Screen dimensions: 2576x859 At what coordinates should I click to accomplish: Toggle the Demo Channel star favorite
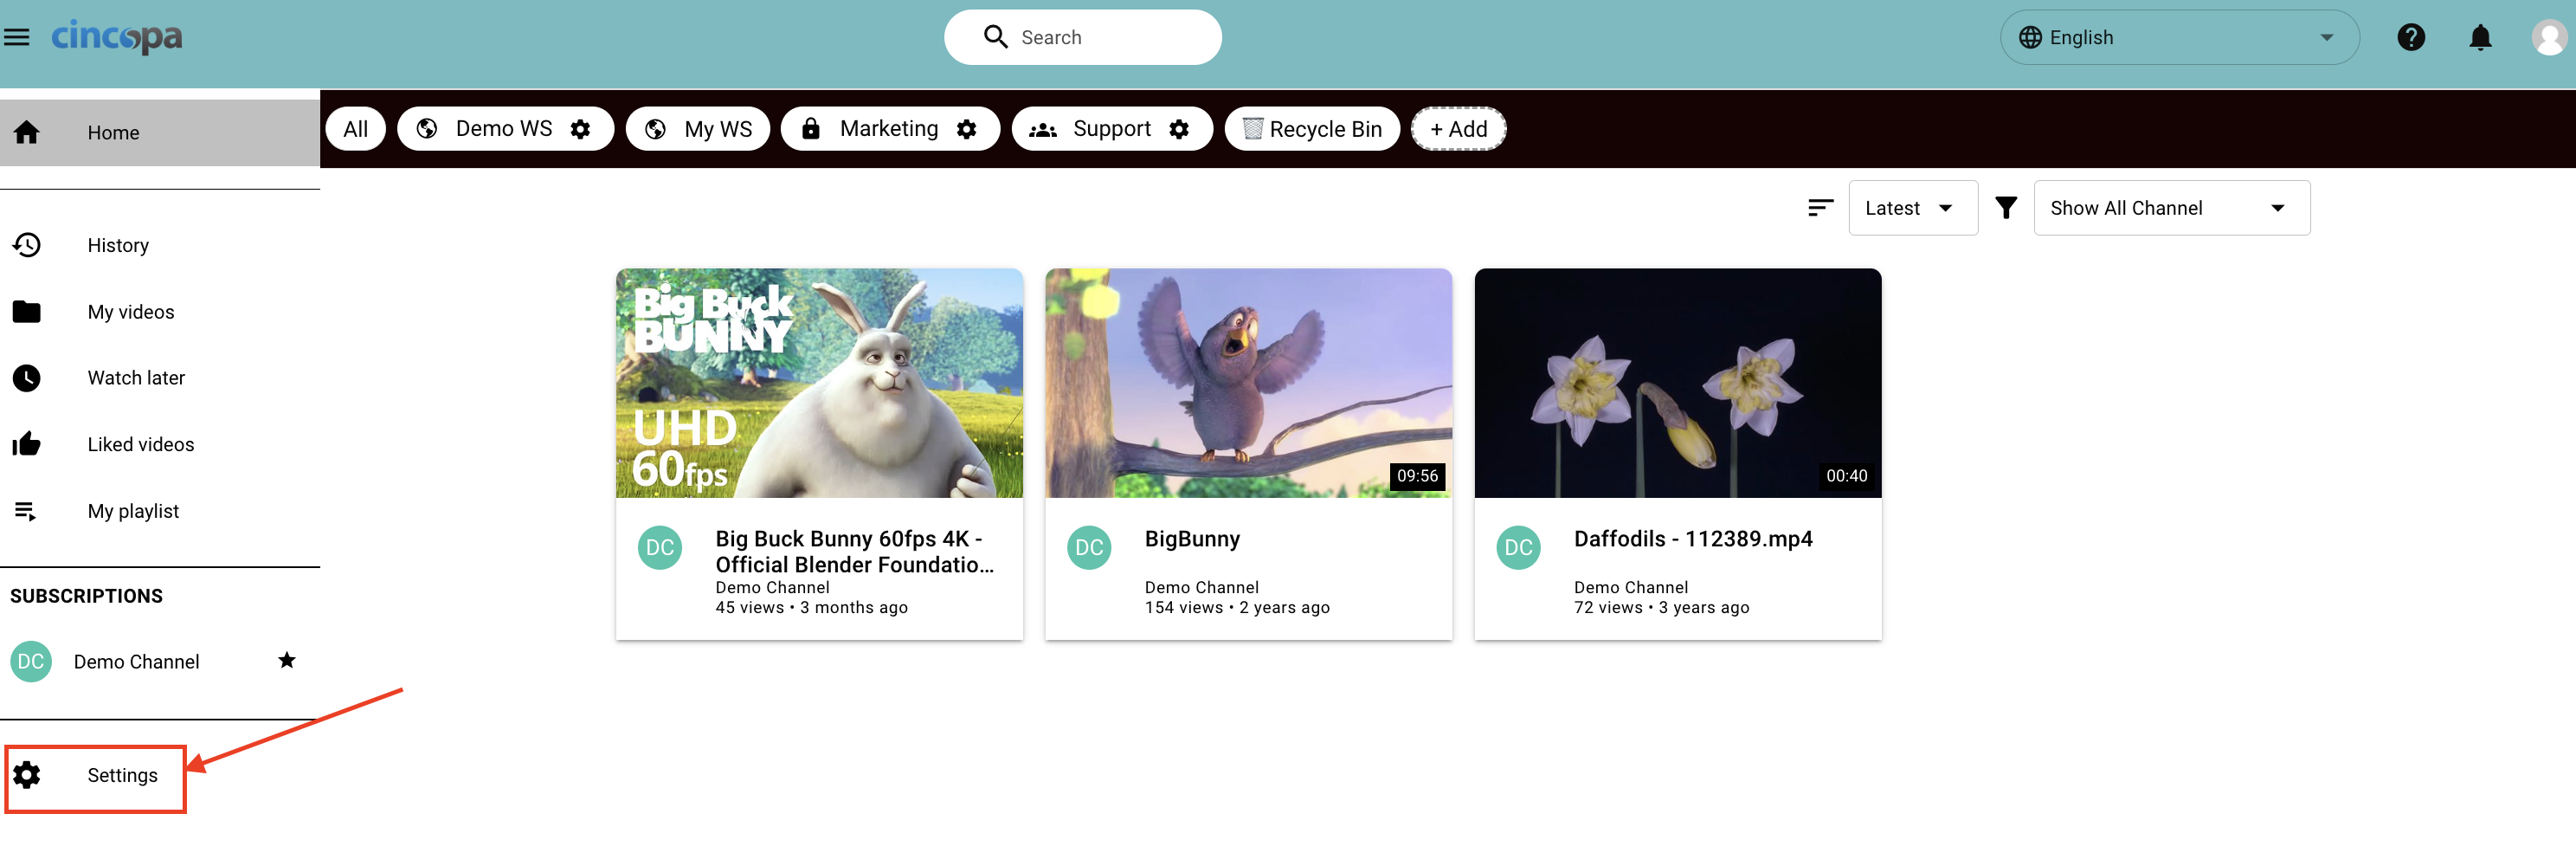[x=287, y=660]
